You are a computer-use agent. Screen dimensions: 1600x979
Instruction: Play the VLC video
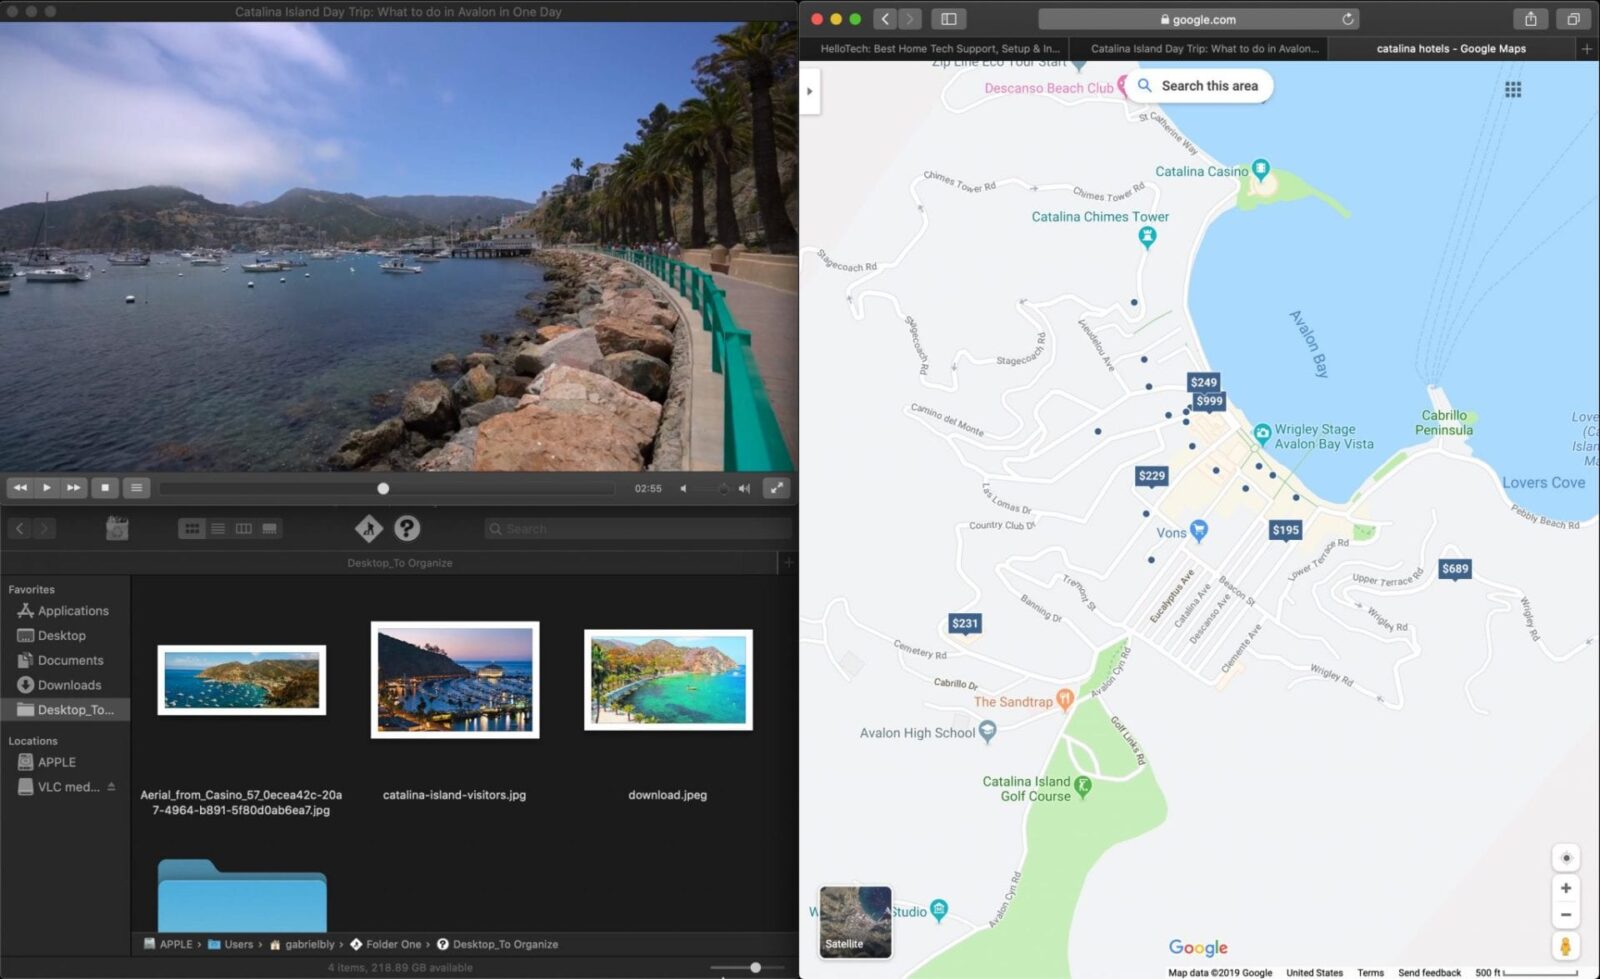click(47, 488)
